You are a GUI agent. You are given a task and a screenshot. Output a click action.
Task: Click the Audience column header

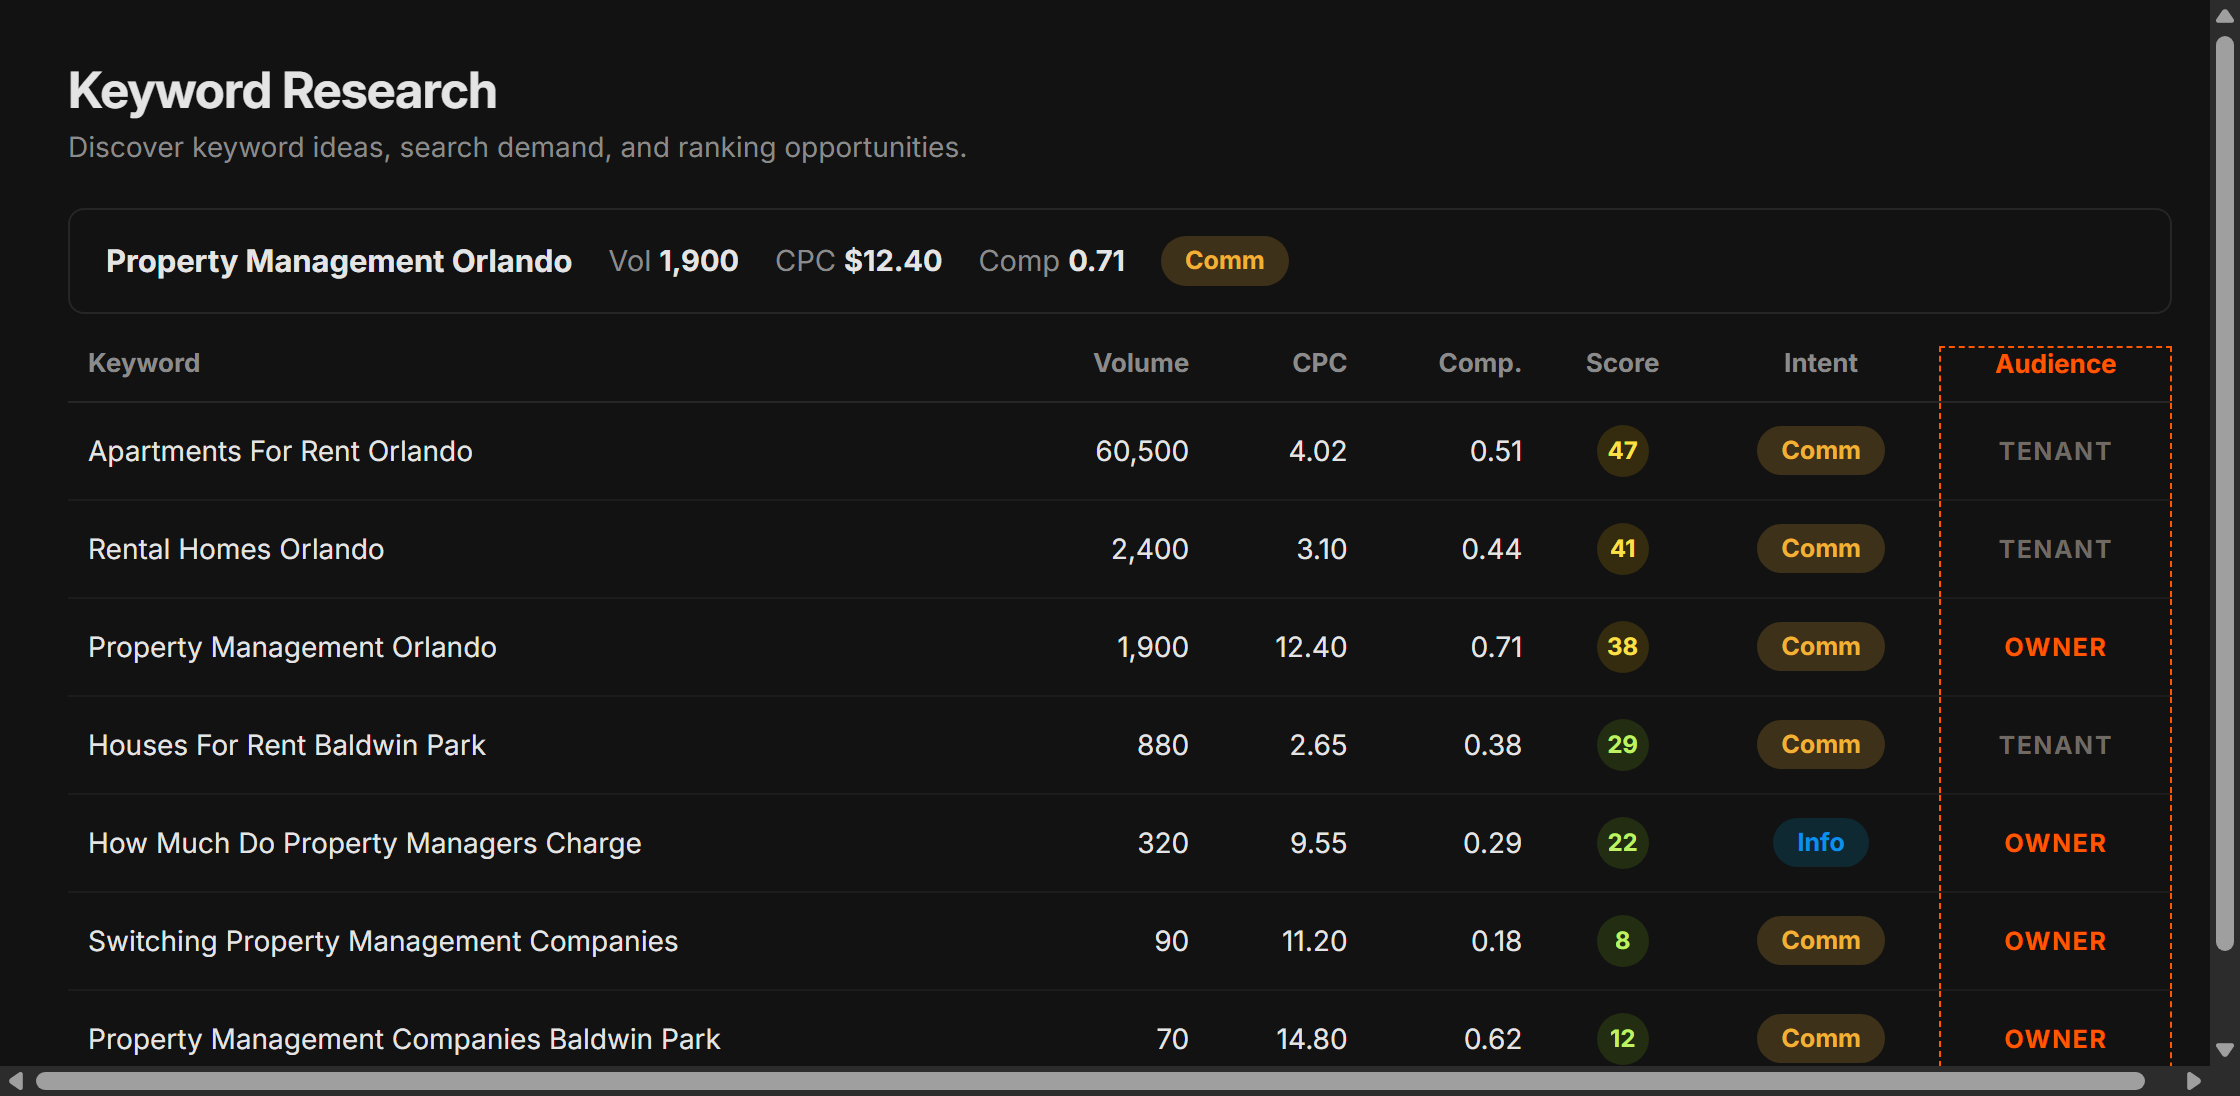(2056, 364)
